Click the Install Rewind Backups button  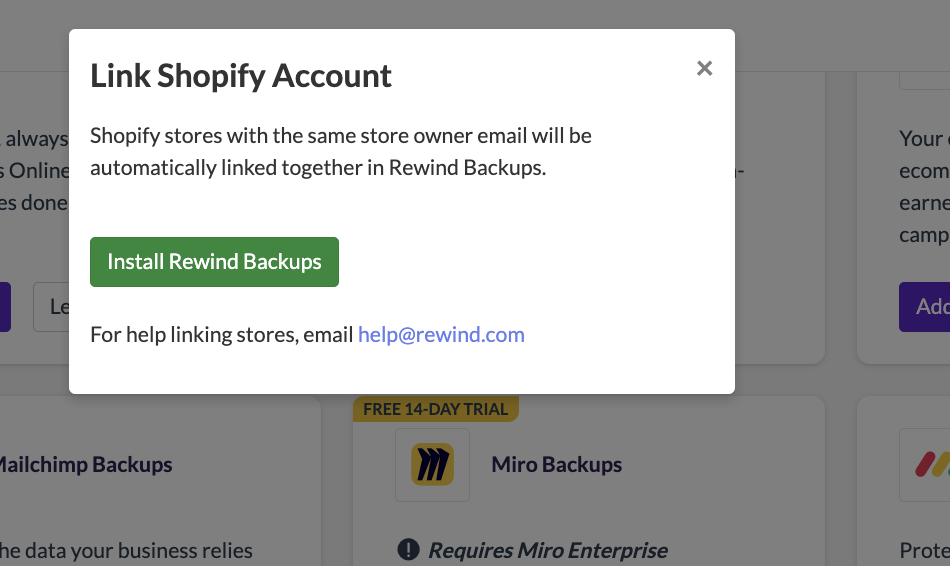click(x=214, y=262)
